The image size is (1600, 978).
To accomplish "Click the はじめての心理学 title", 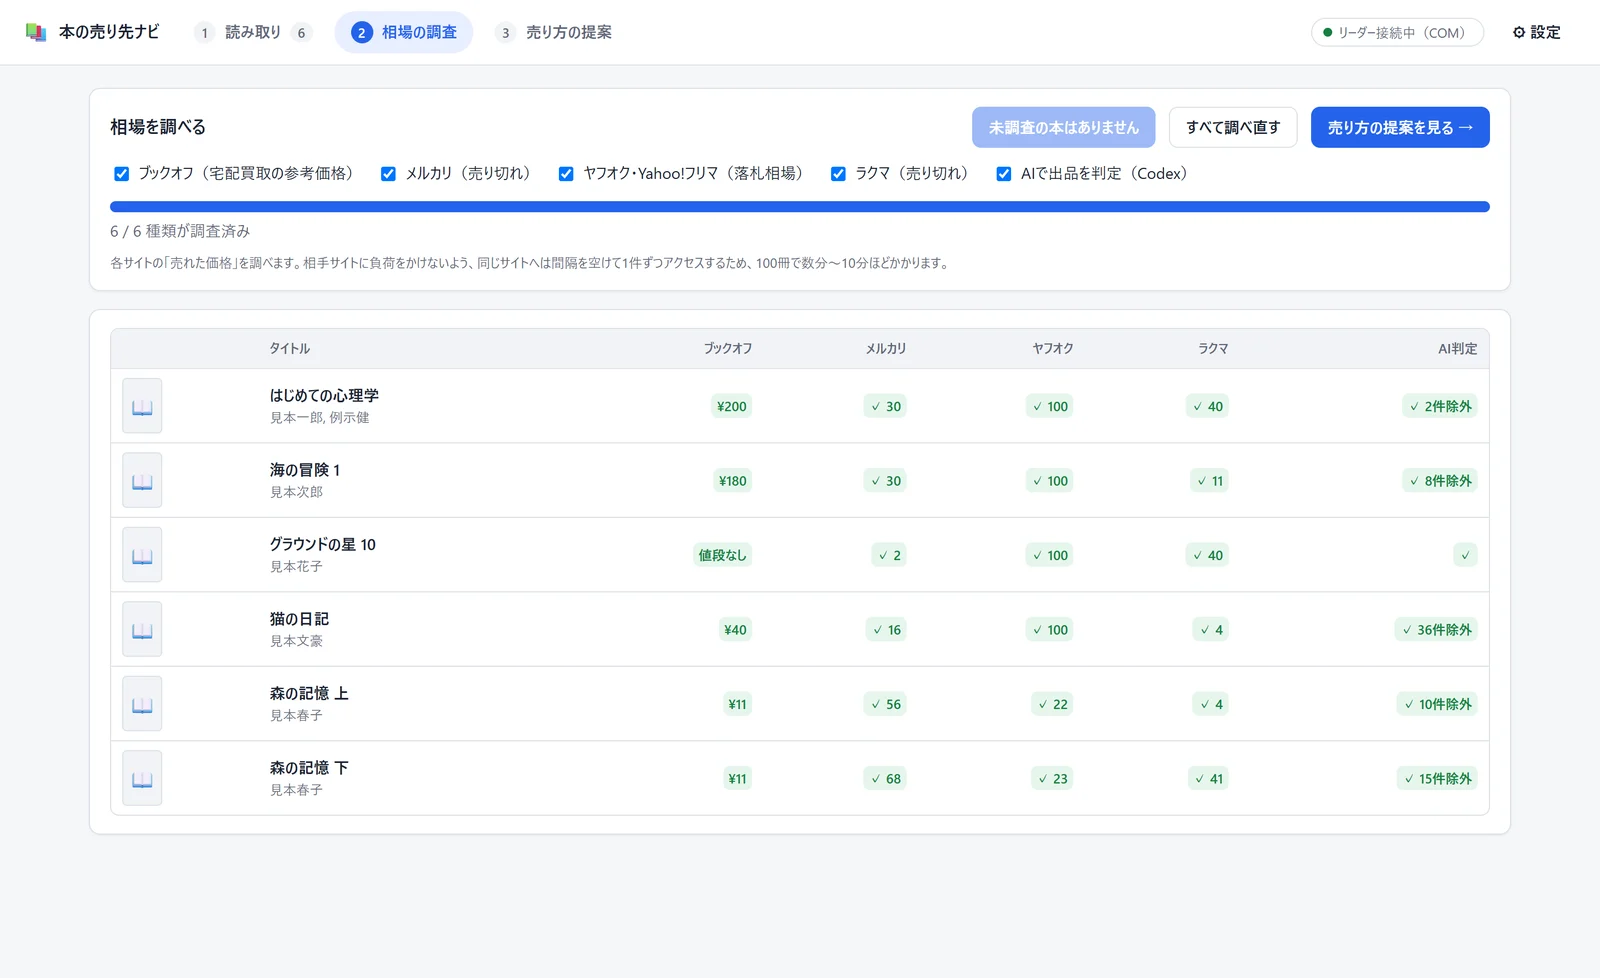I will click(324, 395).
